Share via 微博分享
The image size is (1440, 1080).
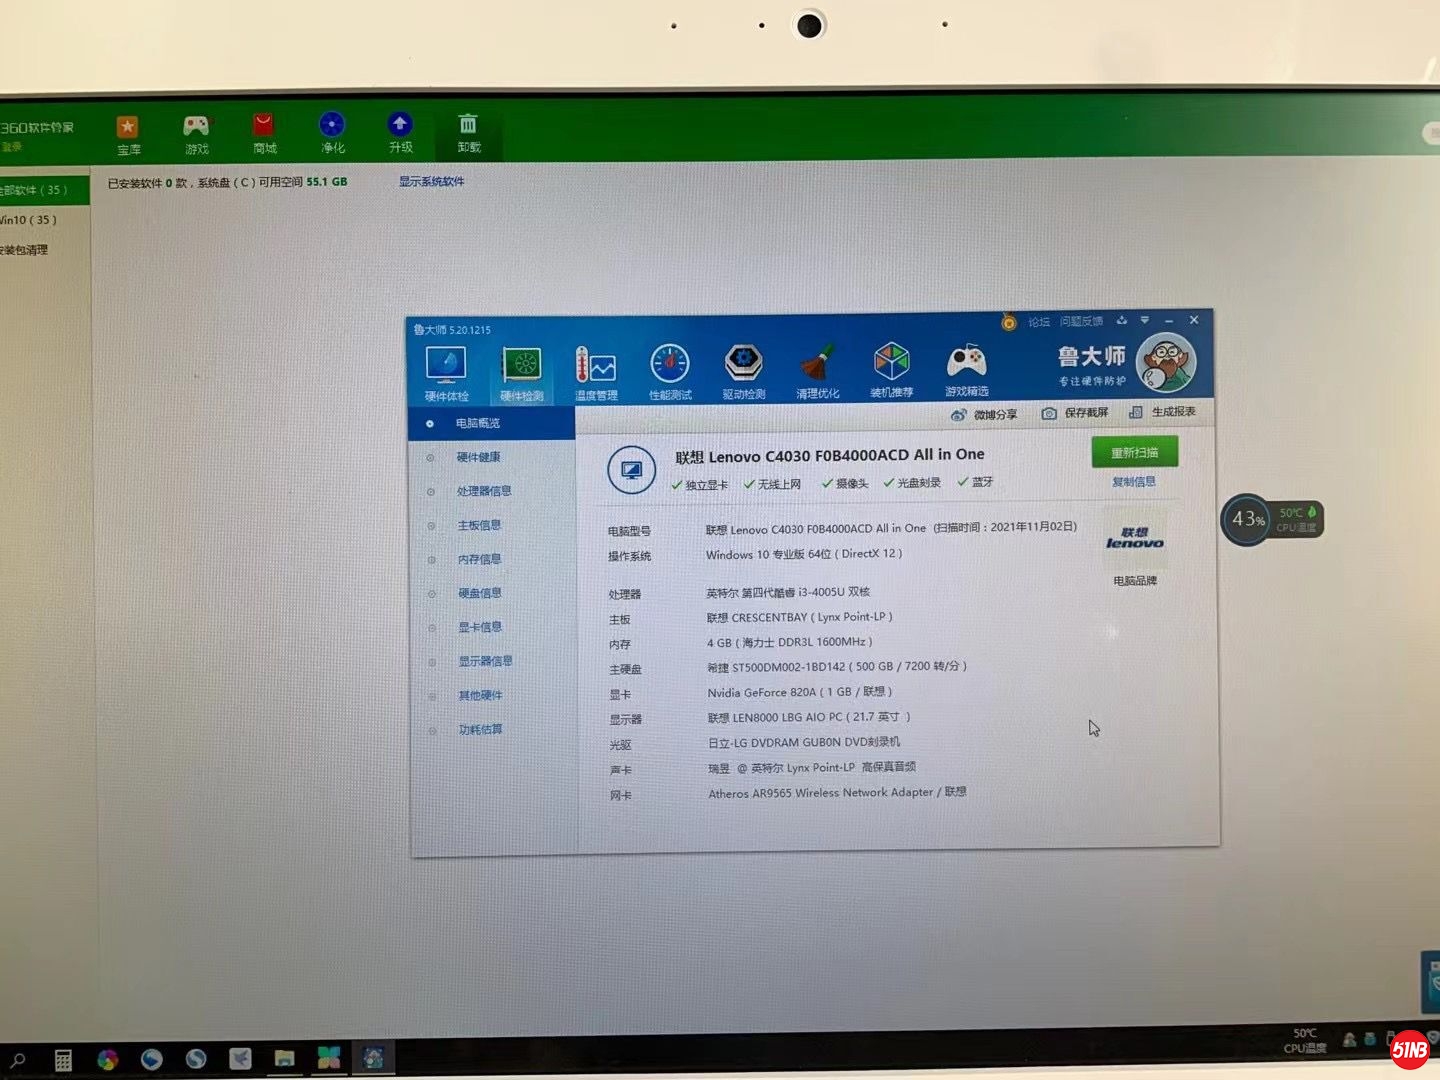(984, 414)
